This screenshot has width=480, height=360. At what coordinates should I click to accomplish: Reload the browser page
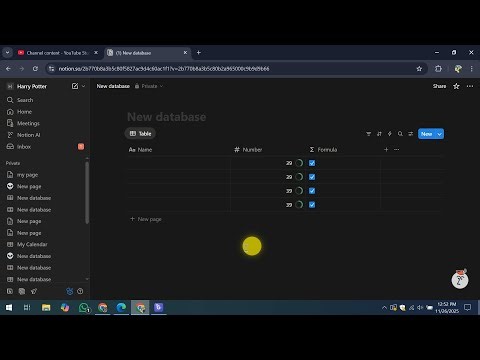(35, 69)
